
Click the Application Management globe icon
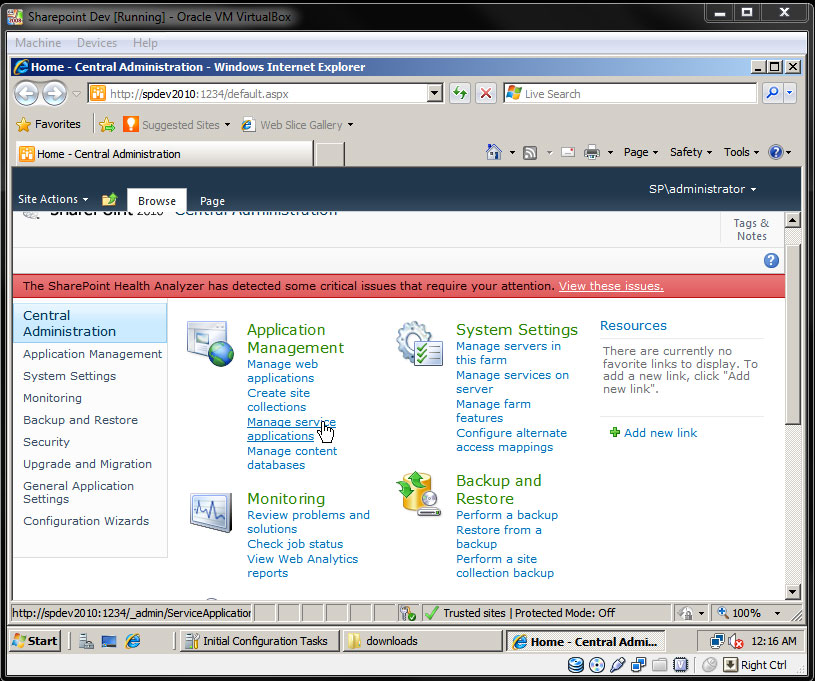tap(210, 344)
